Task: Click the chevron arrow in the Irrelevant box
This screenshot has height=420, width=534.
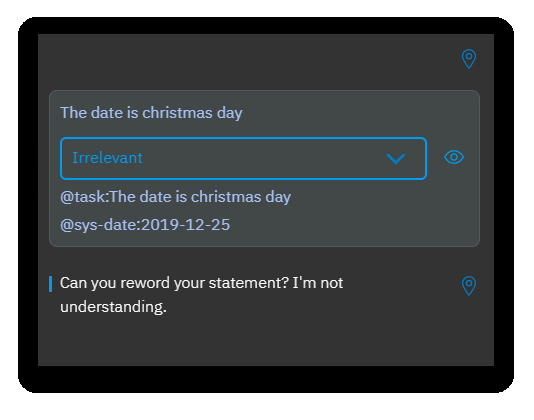Action: pos(396,158)
